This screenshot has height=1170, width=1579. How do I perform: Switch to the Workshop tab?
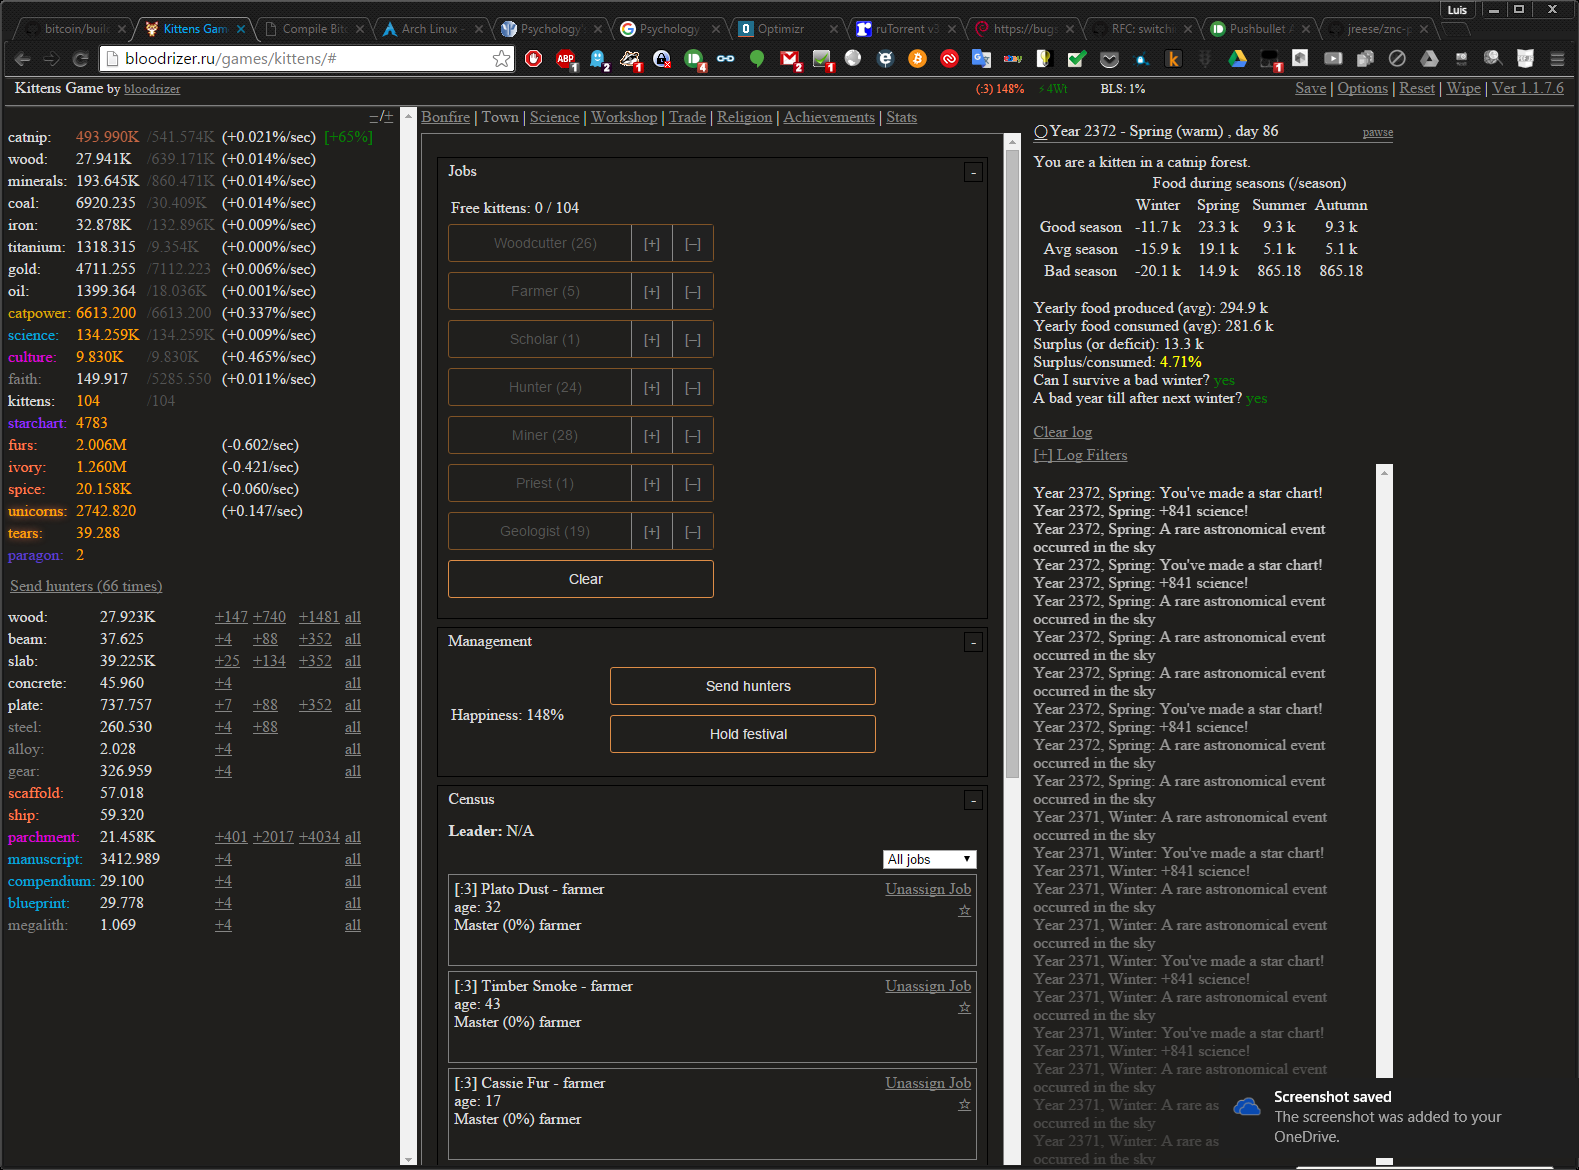[x=623, y=117]
